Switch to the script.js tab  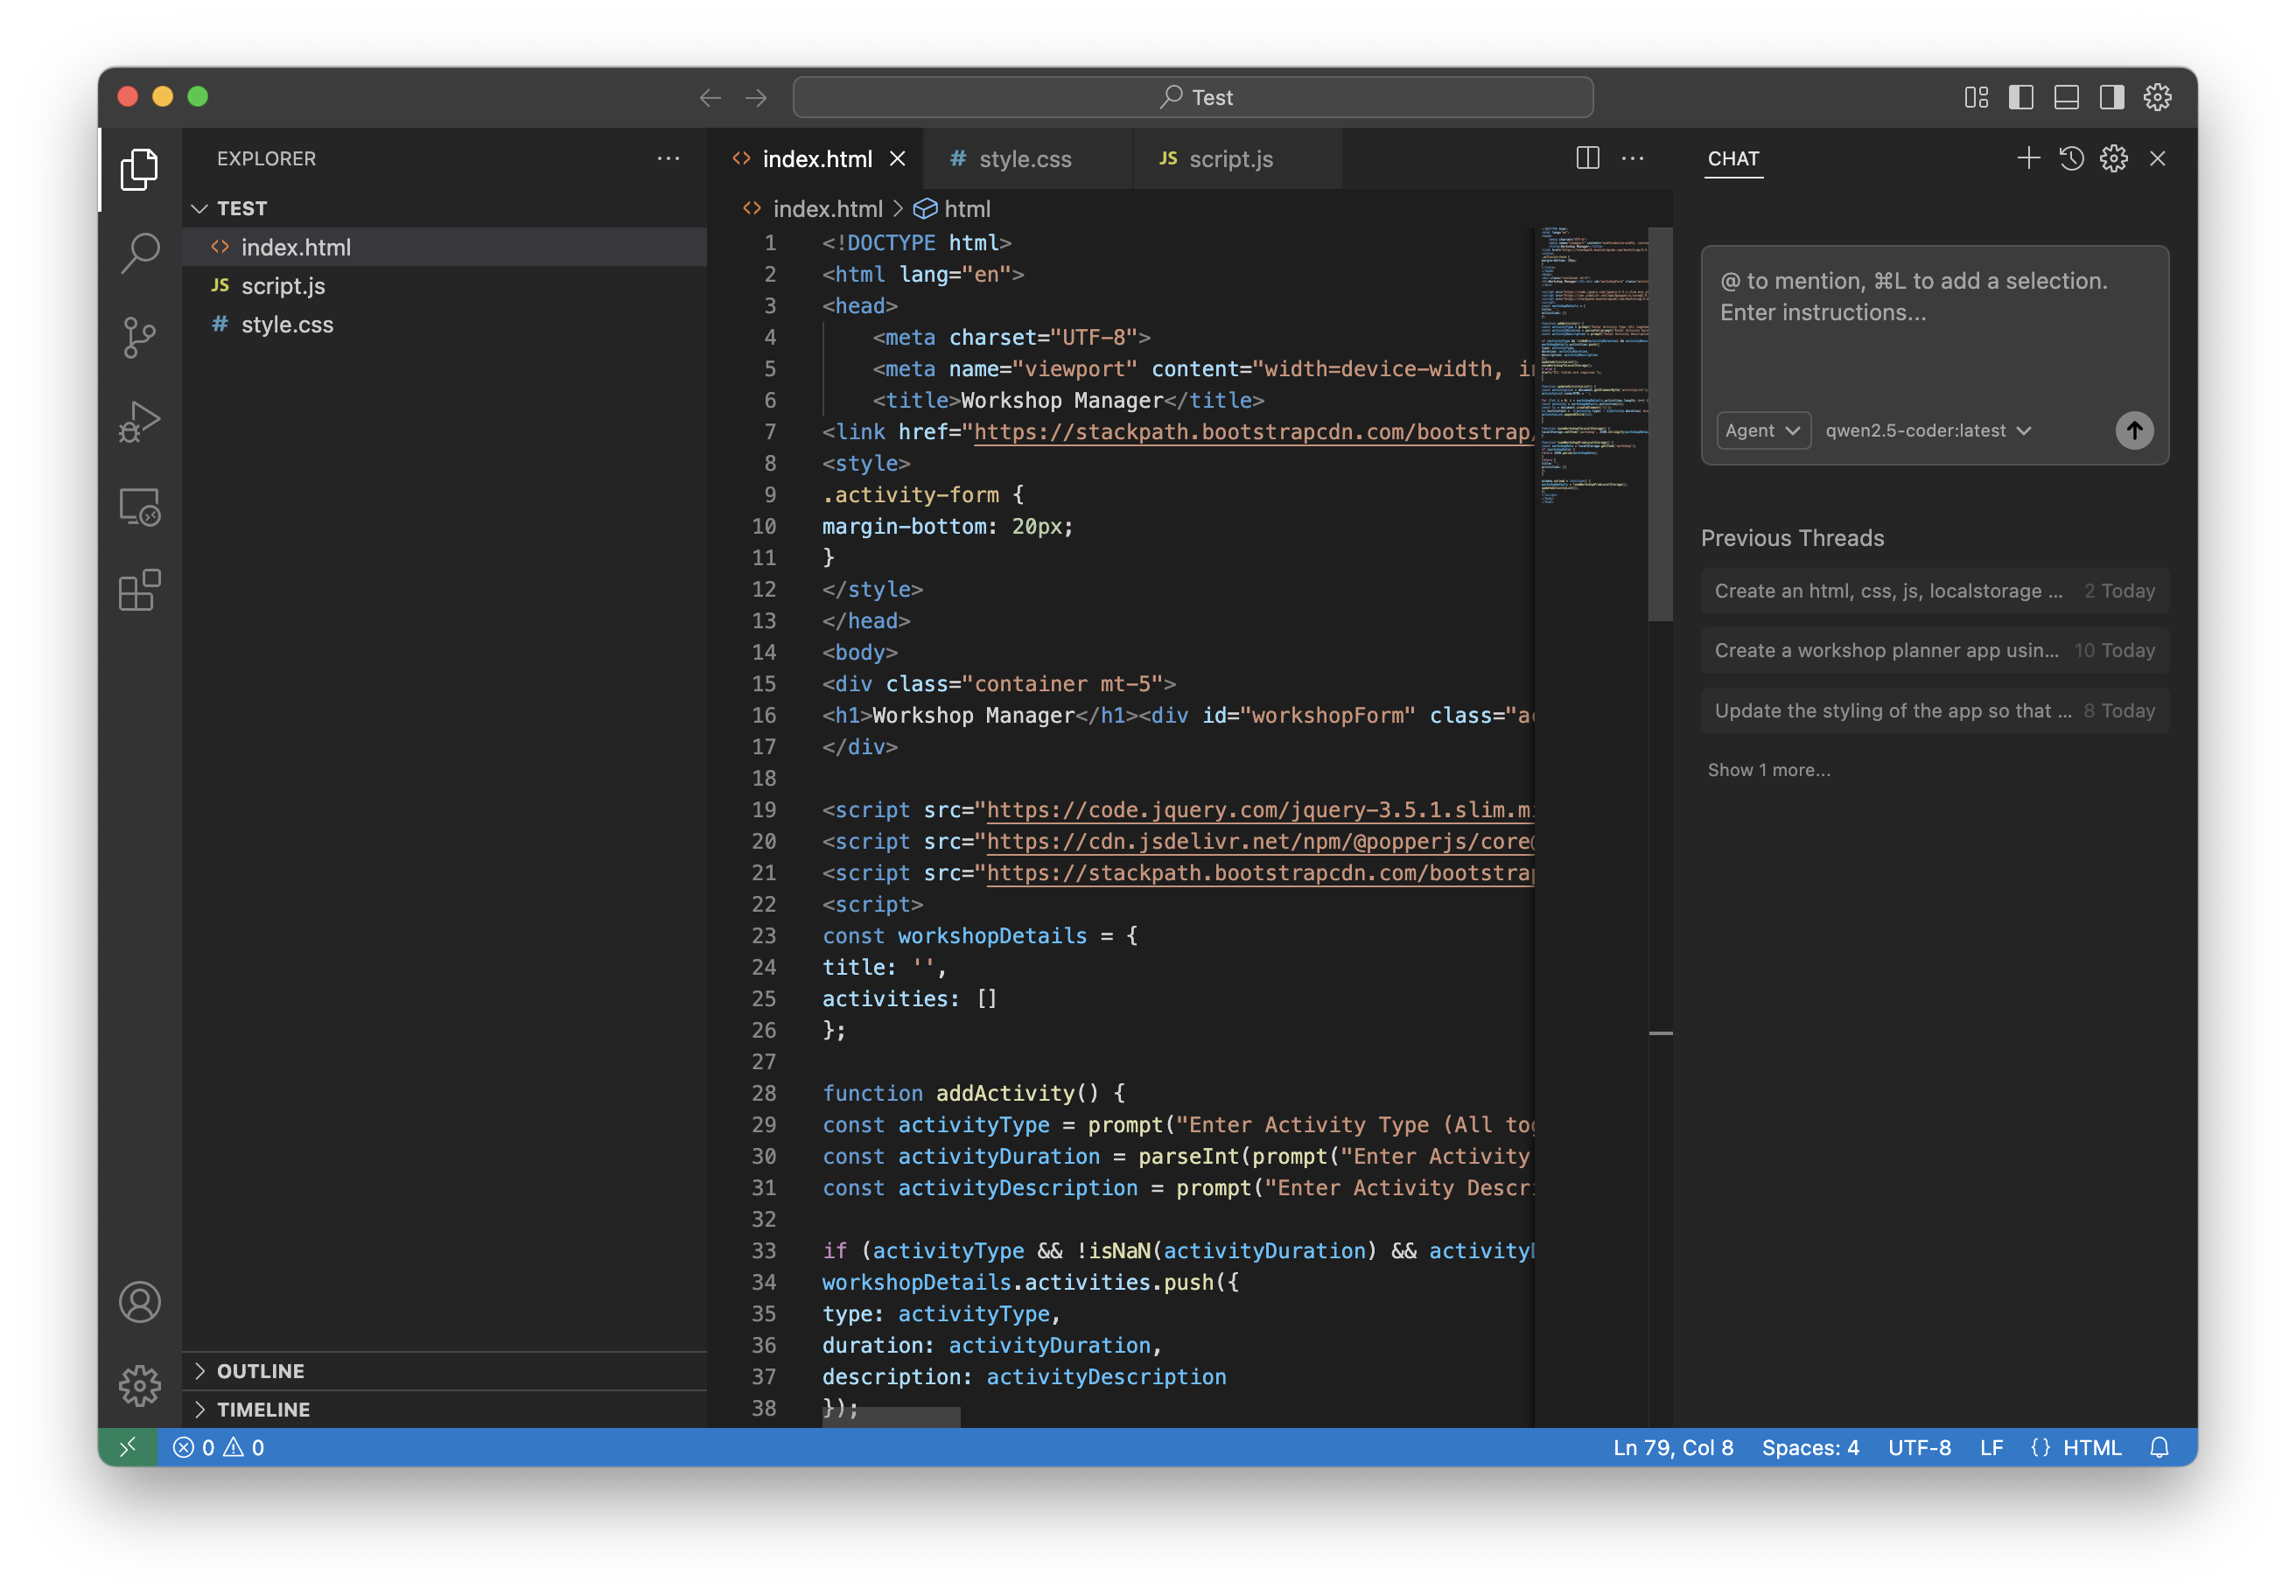pos(1231,158)
